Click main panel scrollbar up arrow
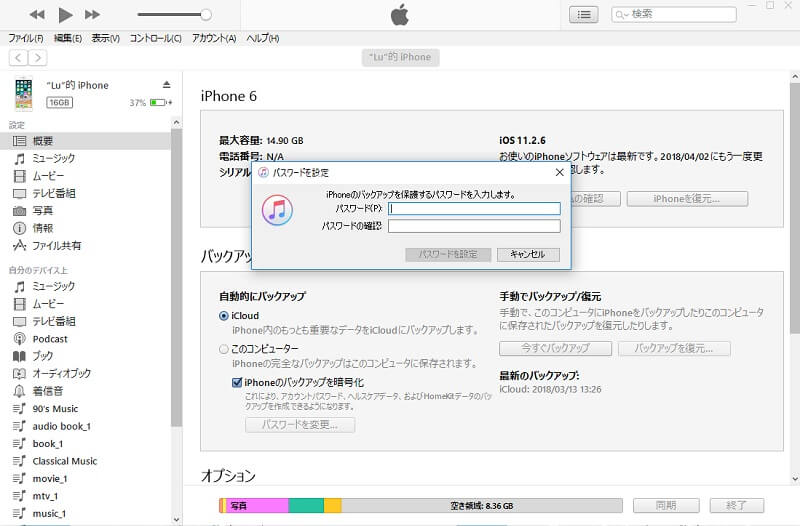Viewport: 801px width, 526px height. coord(795,77)
